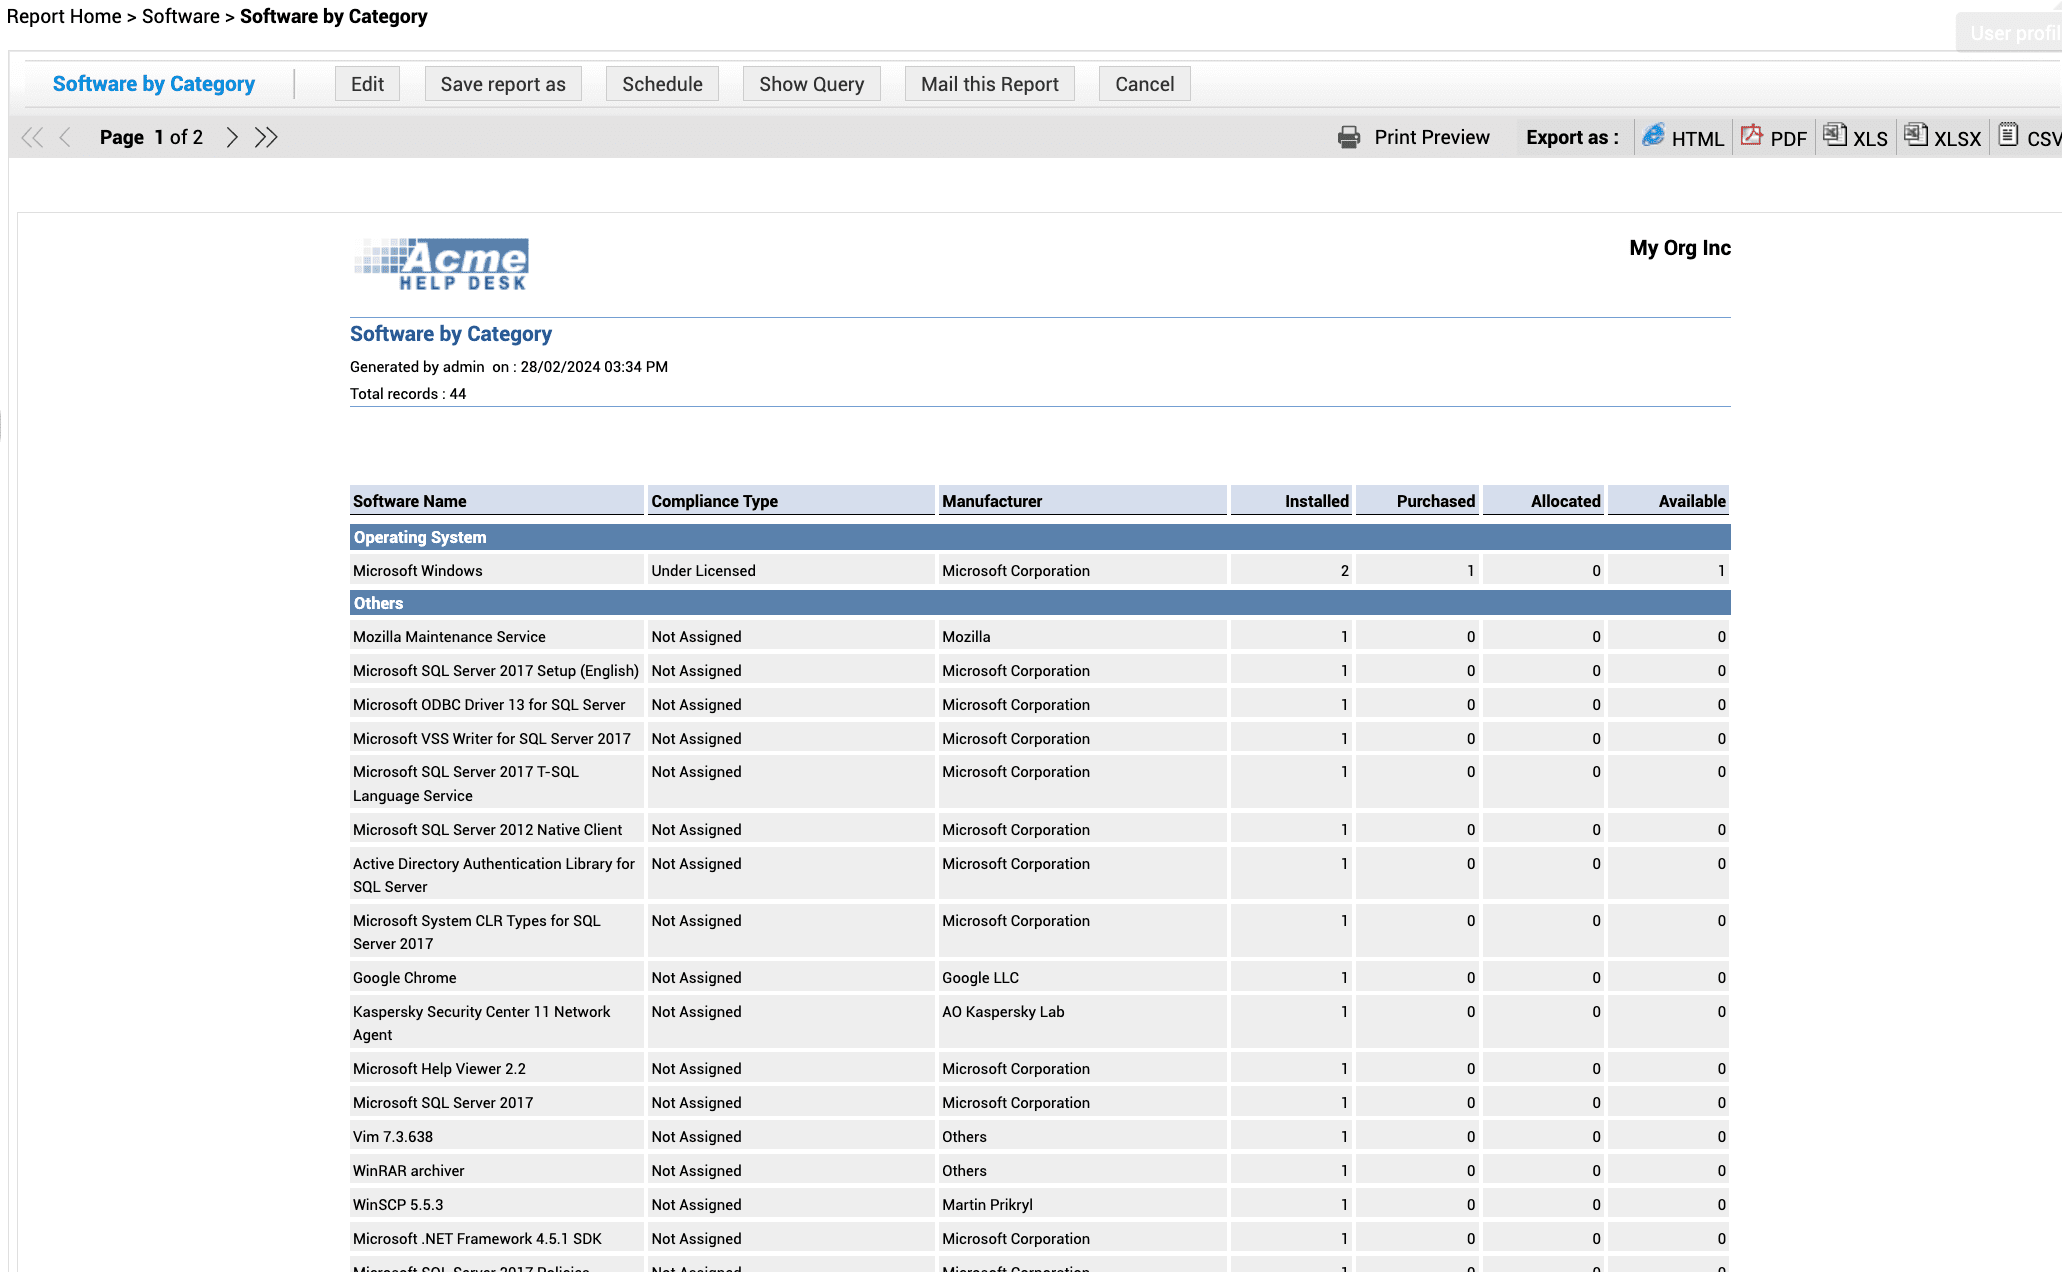Click the Software breadcrumb link

(x=180, y=16)
